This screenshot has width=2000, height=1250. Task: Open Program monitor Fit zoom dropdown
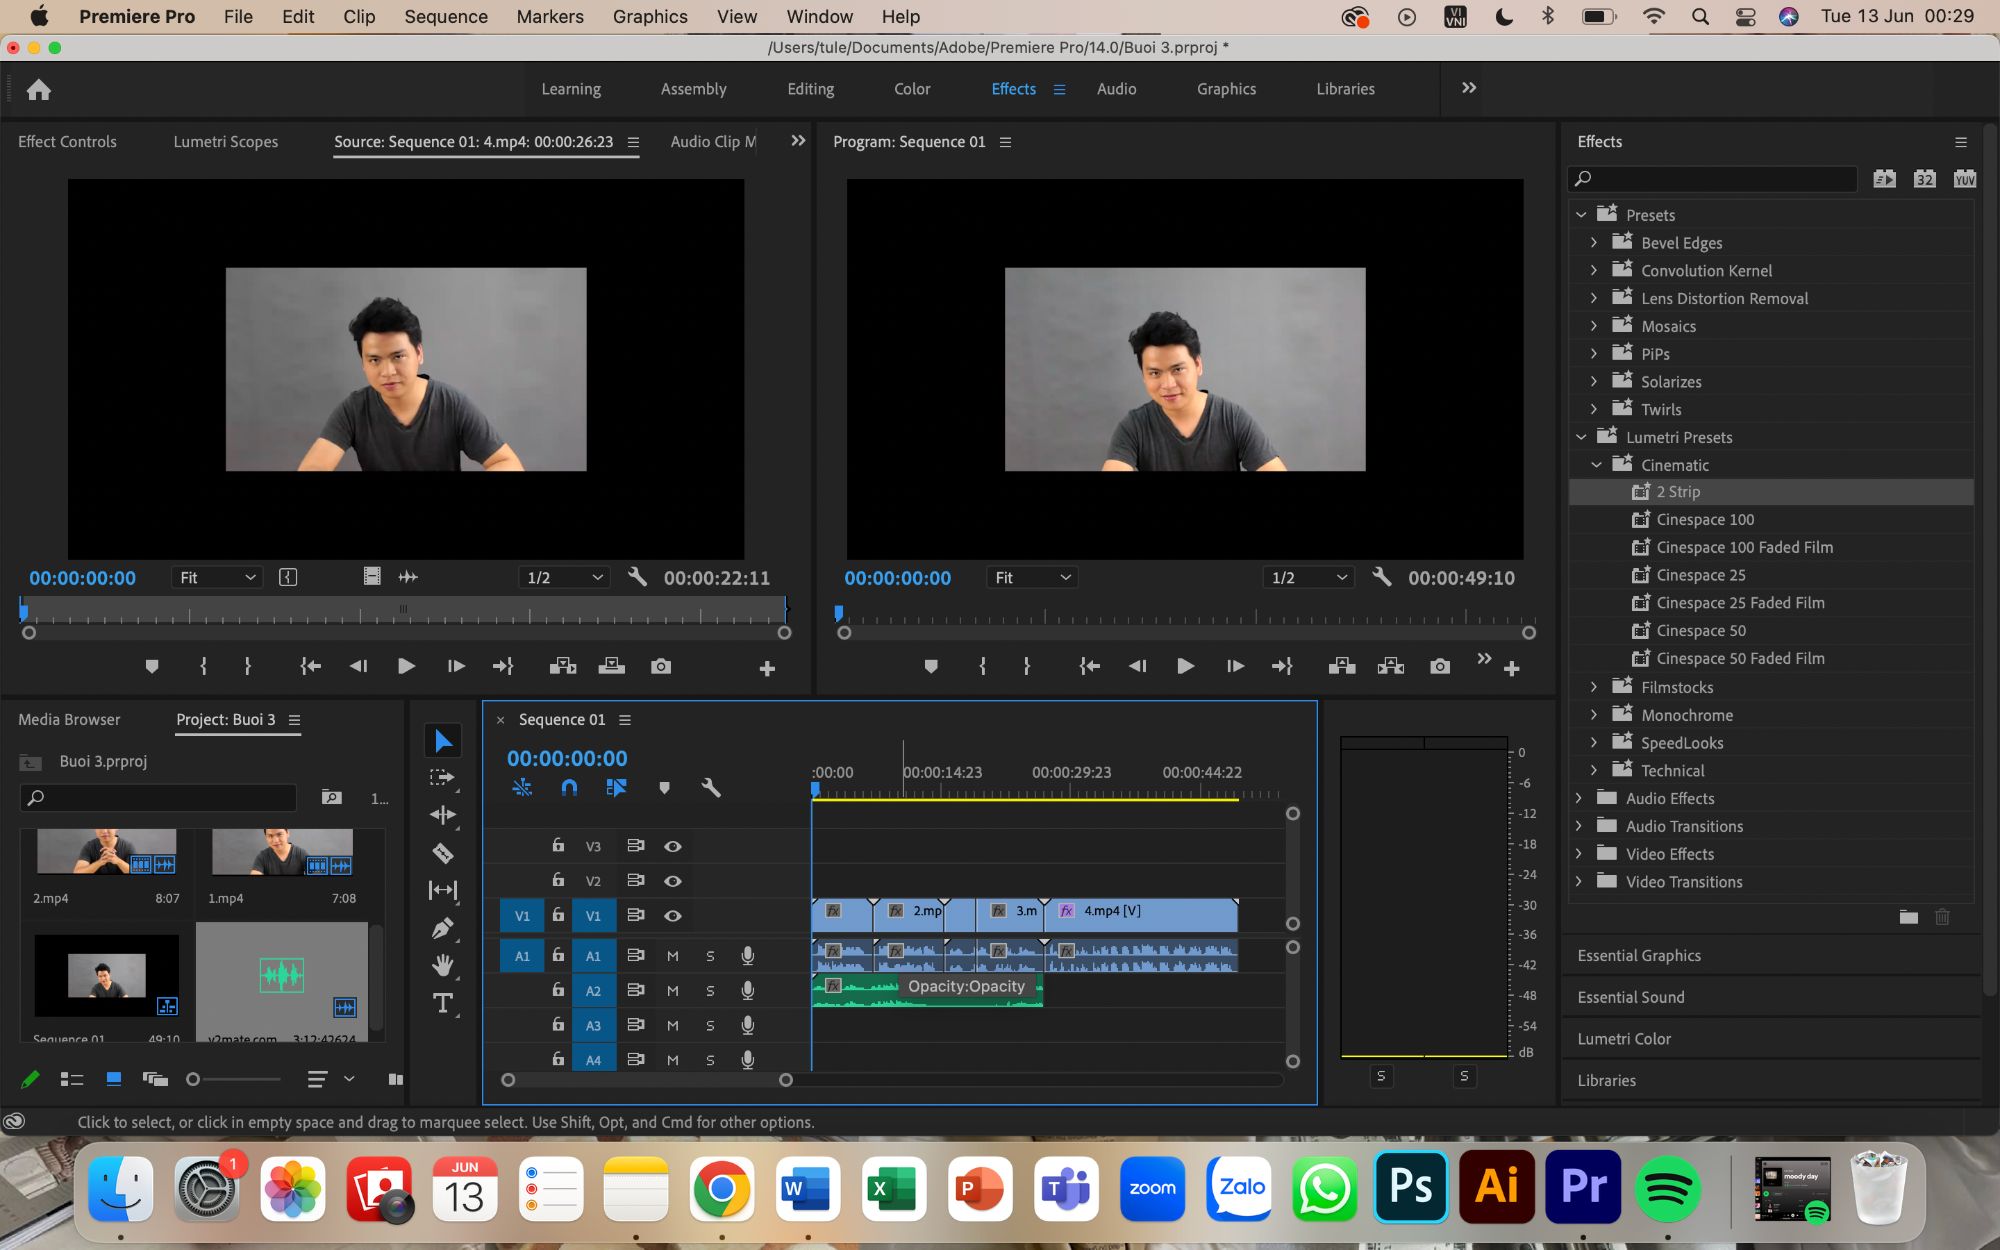click(1032, 578)
